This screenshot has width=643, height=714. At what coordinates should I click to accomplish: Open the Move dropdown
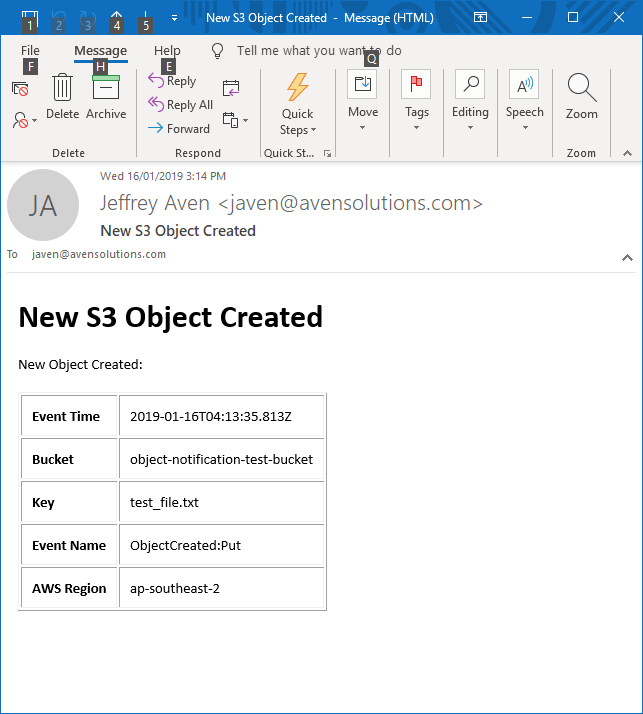coord(363,101)
